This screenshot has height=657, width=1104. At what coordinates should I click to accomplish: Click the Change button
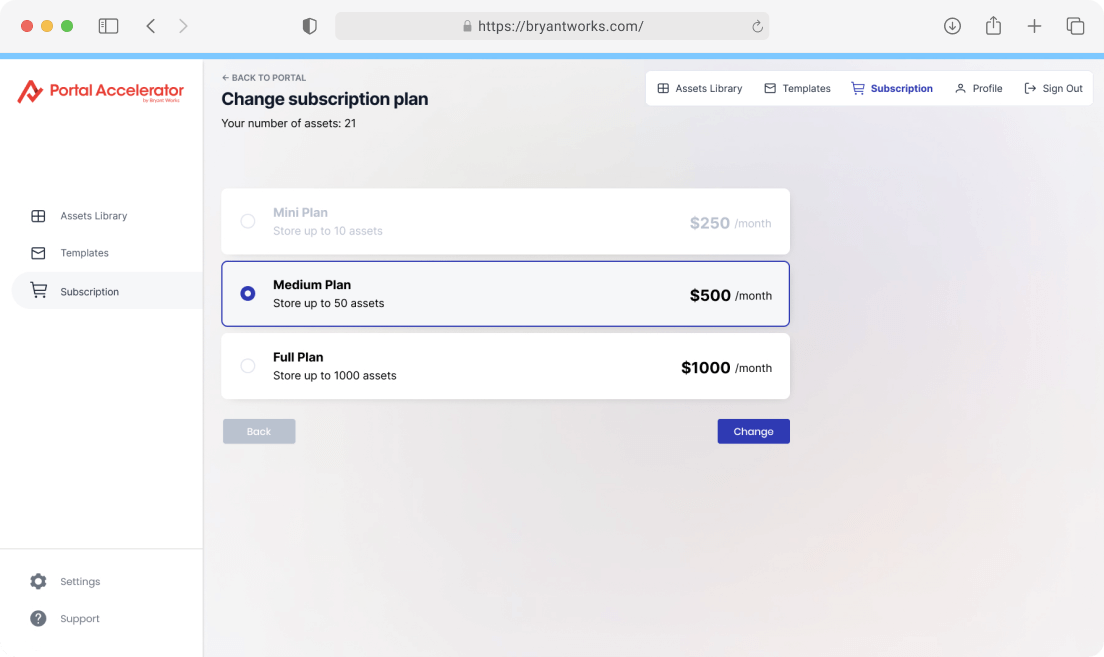point(753,431)
